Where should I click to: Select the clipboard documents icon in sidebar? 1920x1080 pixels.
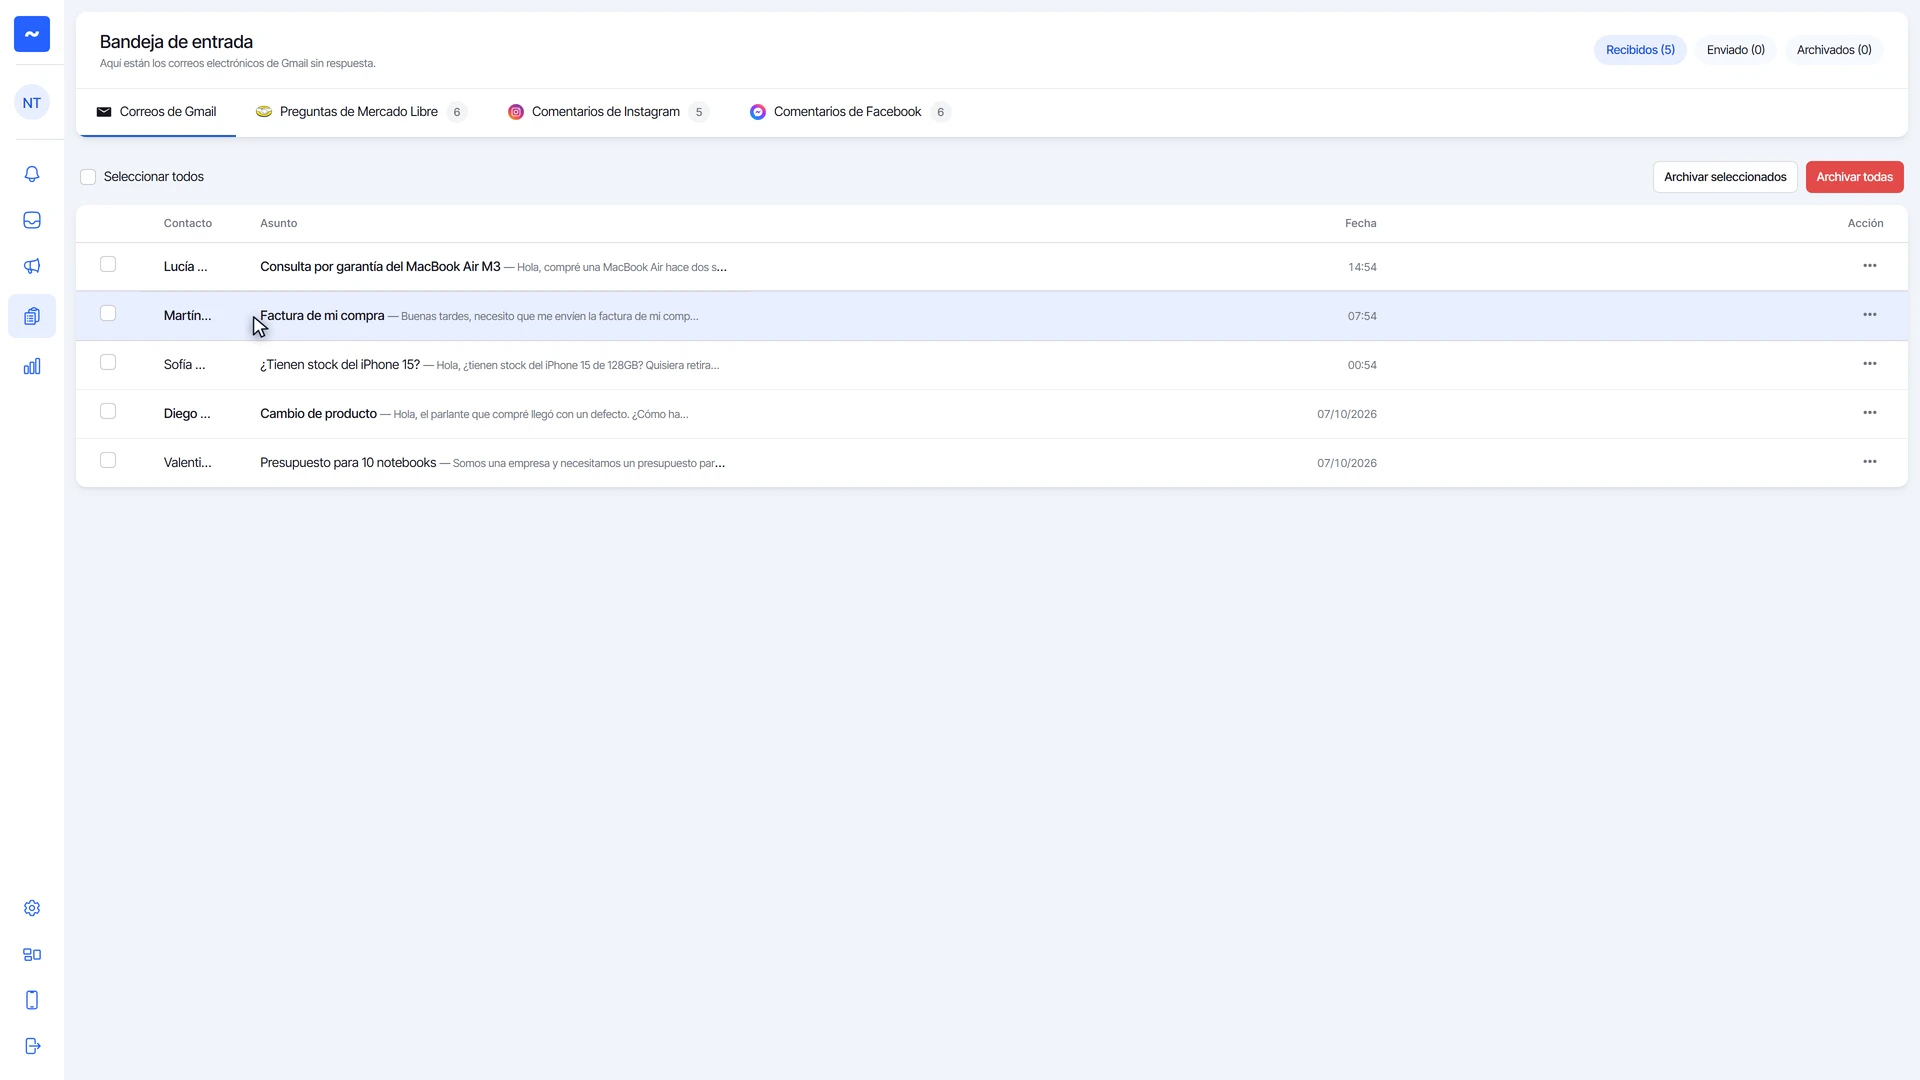coord(32,316)
